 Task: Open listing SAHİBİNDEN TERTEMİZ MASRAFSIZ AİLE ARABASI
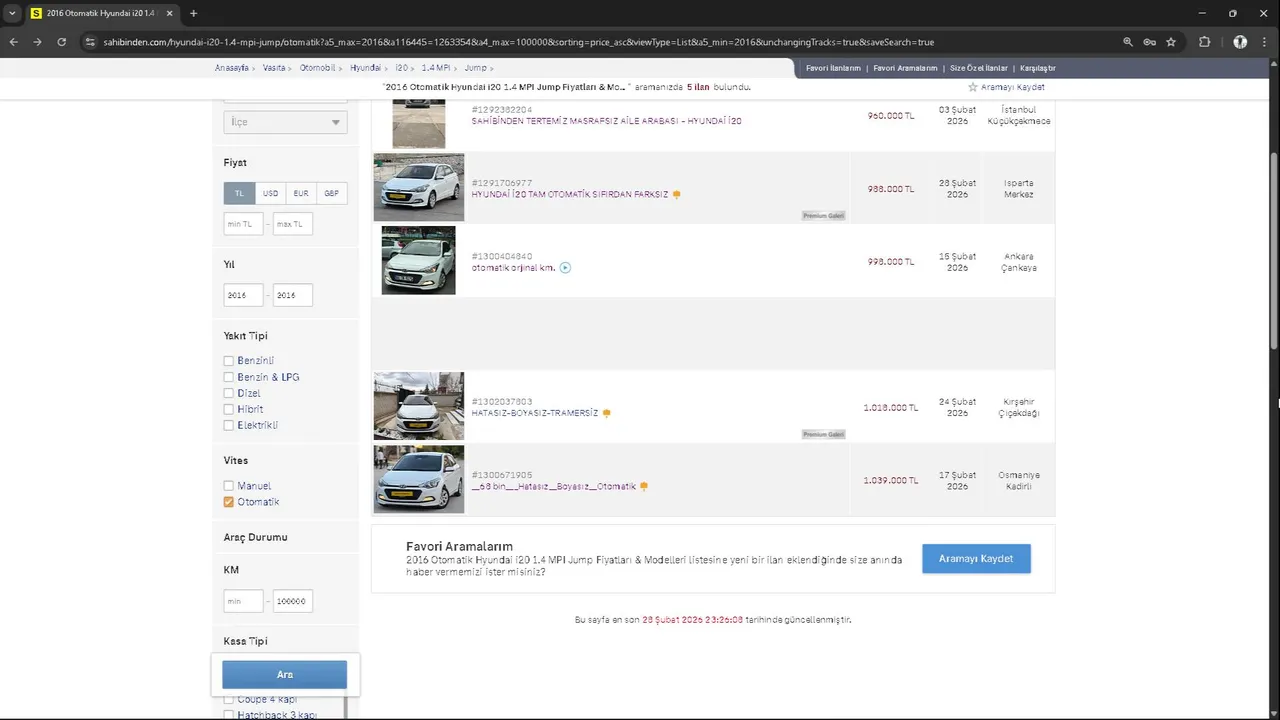[607, 121]
